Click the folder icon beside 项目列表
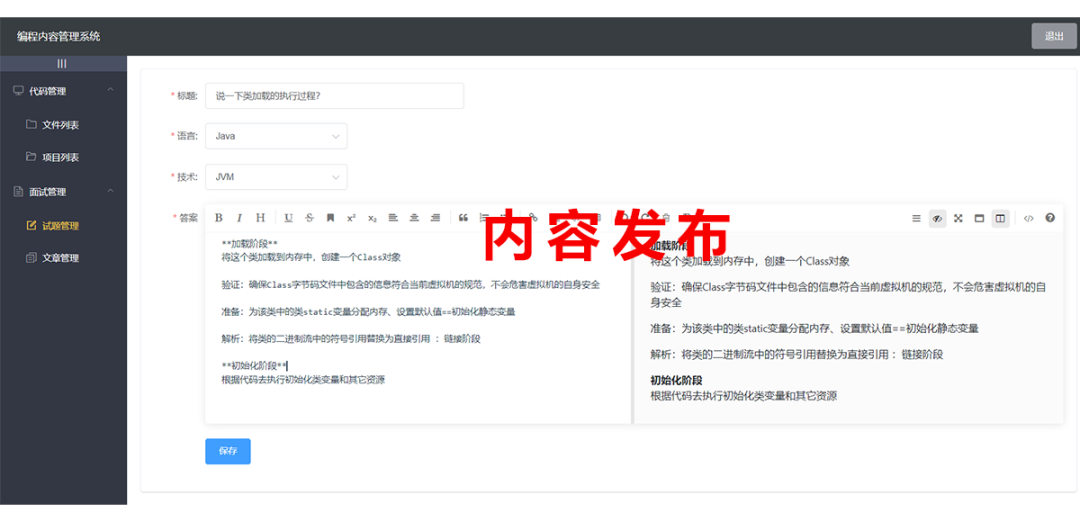 pos(31,156)
